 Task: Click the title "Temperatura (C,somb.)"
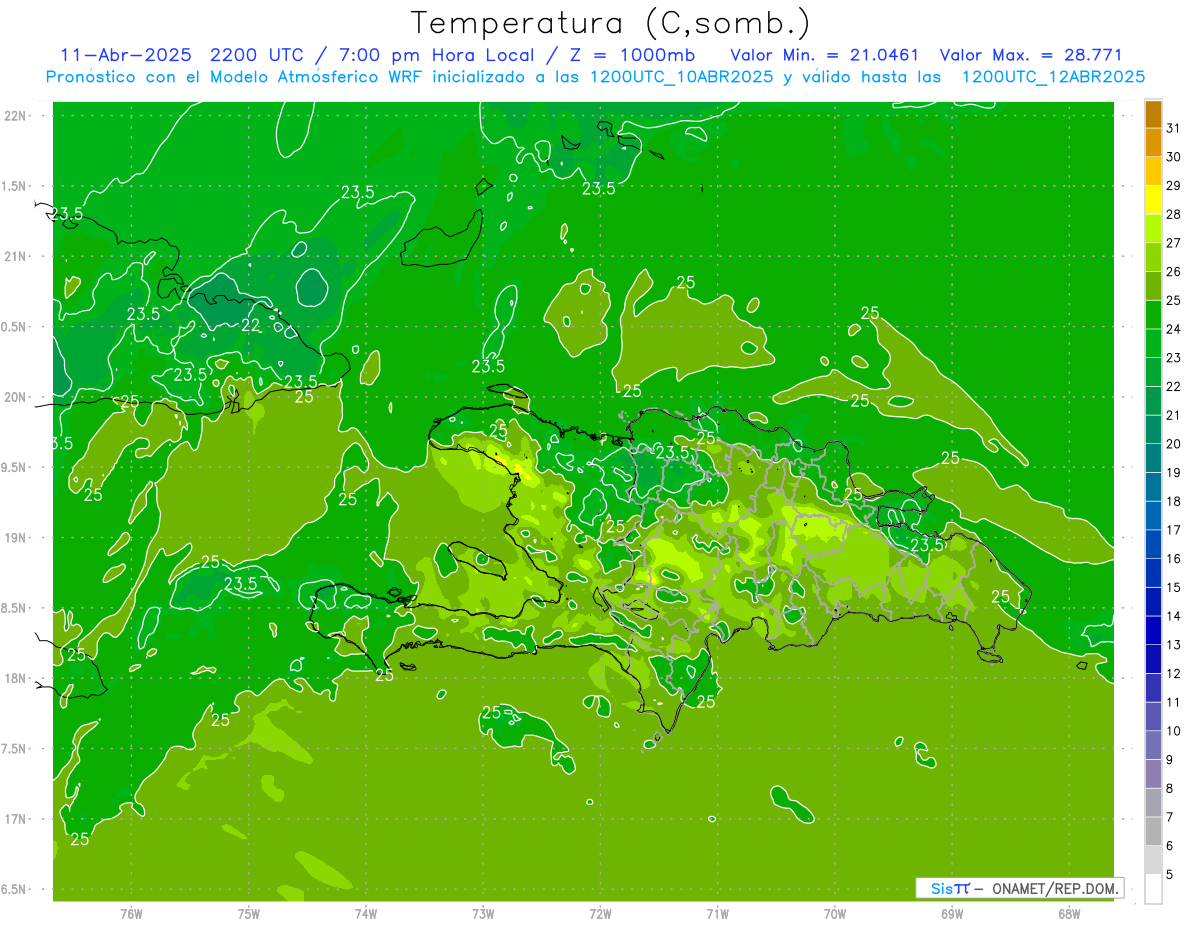(x=611, y=22)
